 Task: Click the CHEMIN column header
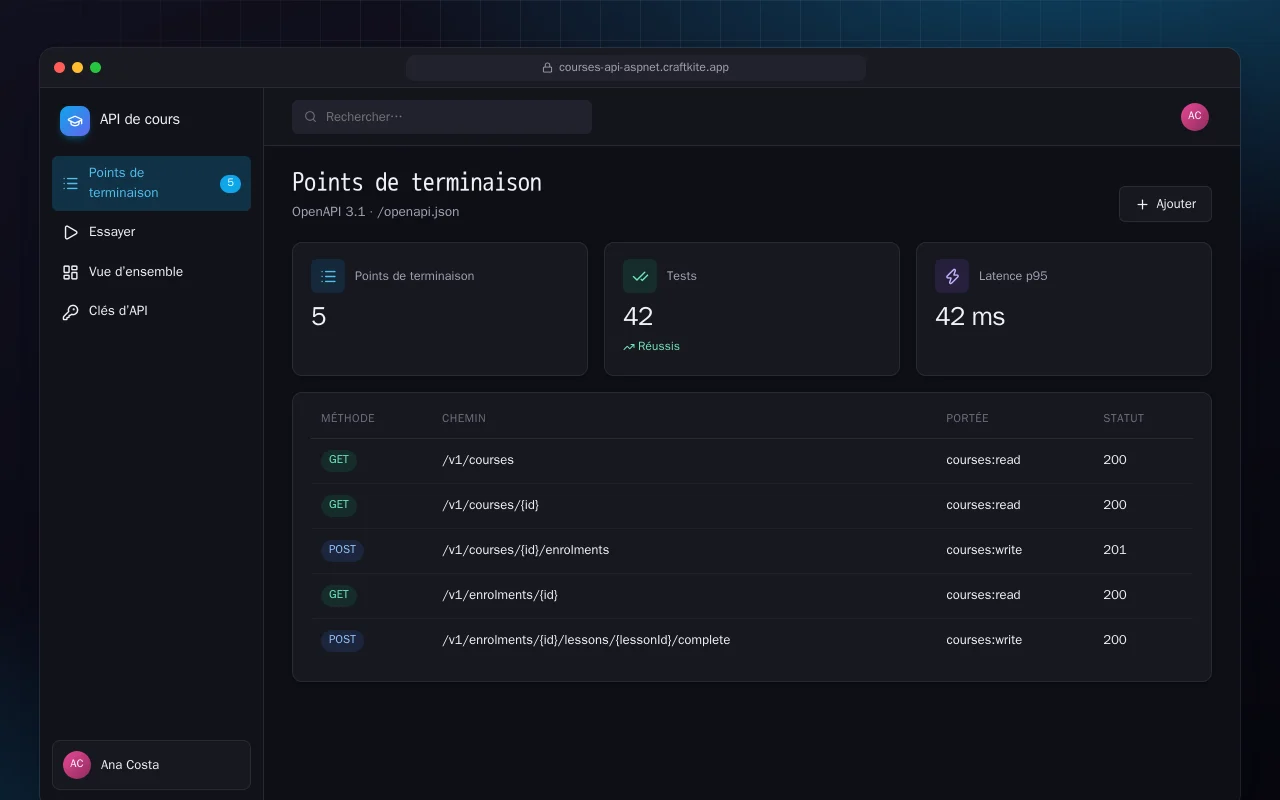464,418
